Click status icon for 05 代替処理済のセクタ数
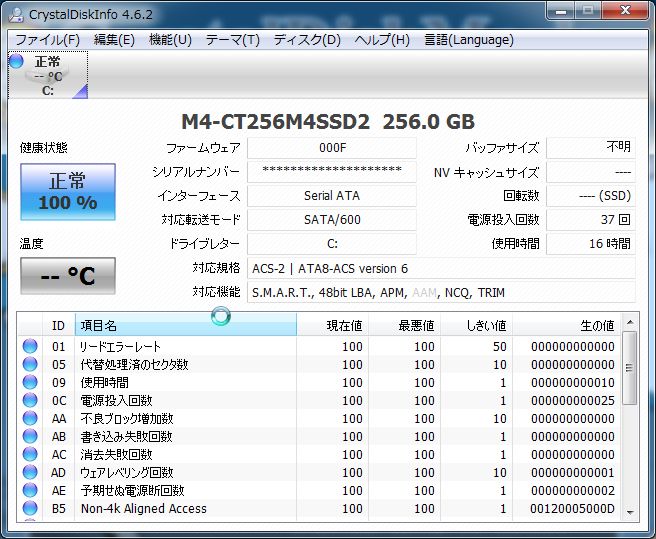This screenshot has height=539, width=656. tap(30, 364)
